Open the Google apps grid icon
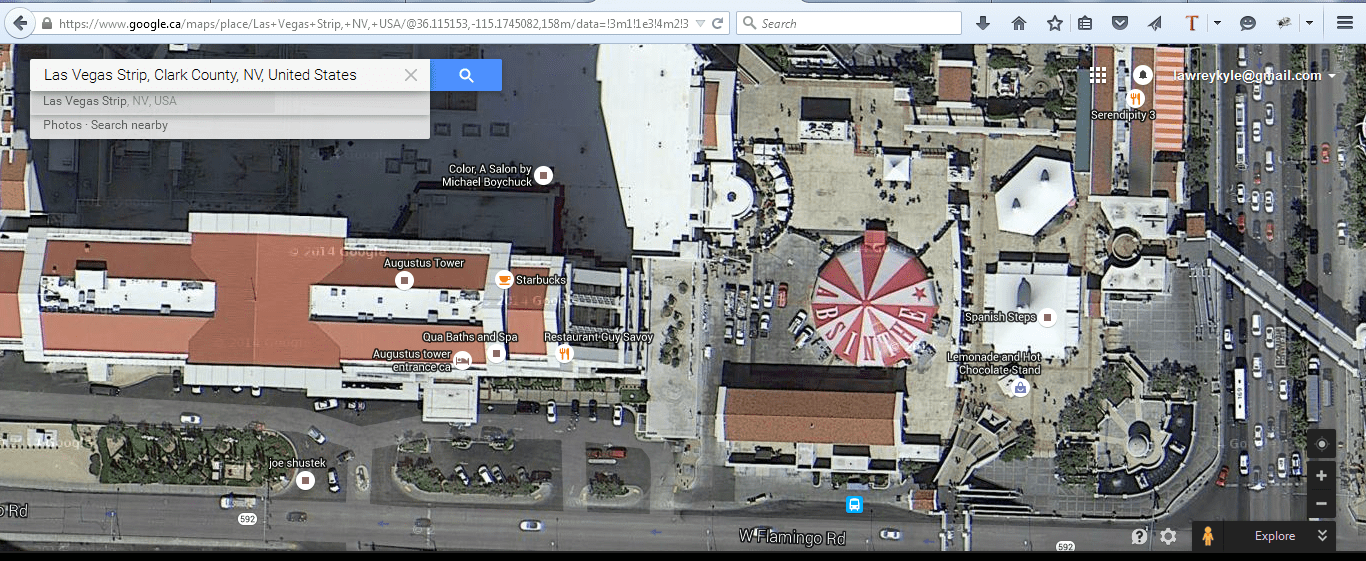This screenshot has height=561, width=1366. (x=1098, y=75)
